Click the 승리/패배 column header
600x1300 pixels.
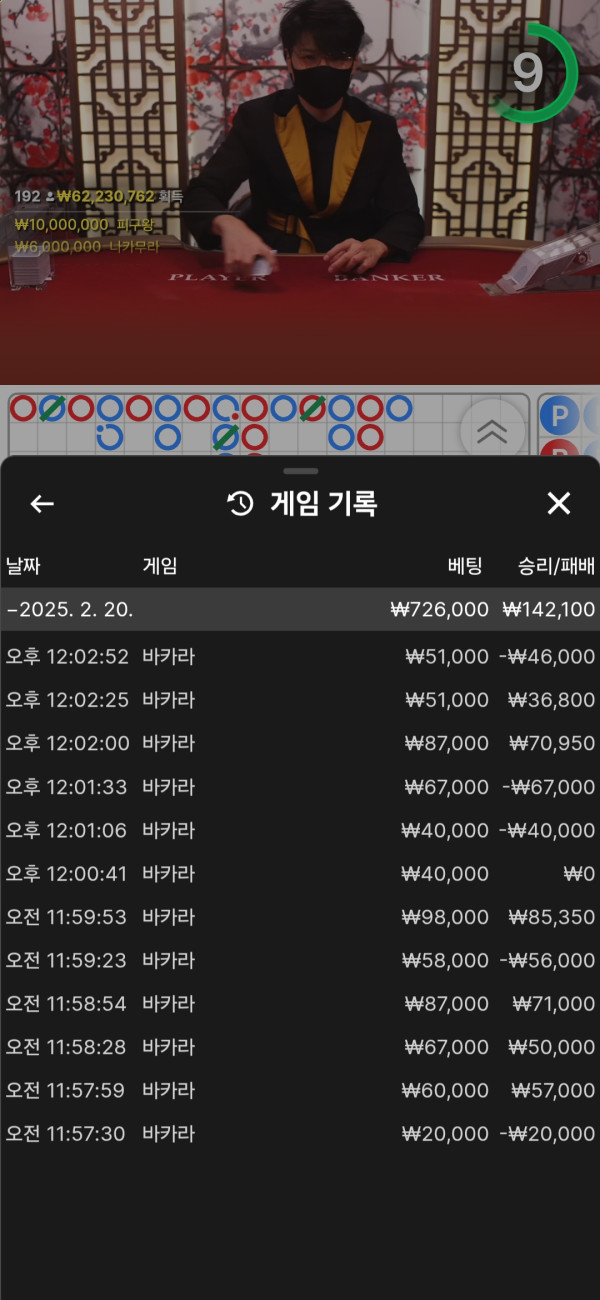point(556,566)
